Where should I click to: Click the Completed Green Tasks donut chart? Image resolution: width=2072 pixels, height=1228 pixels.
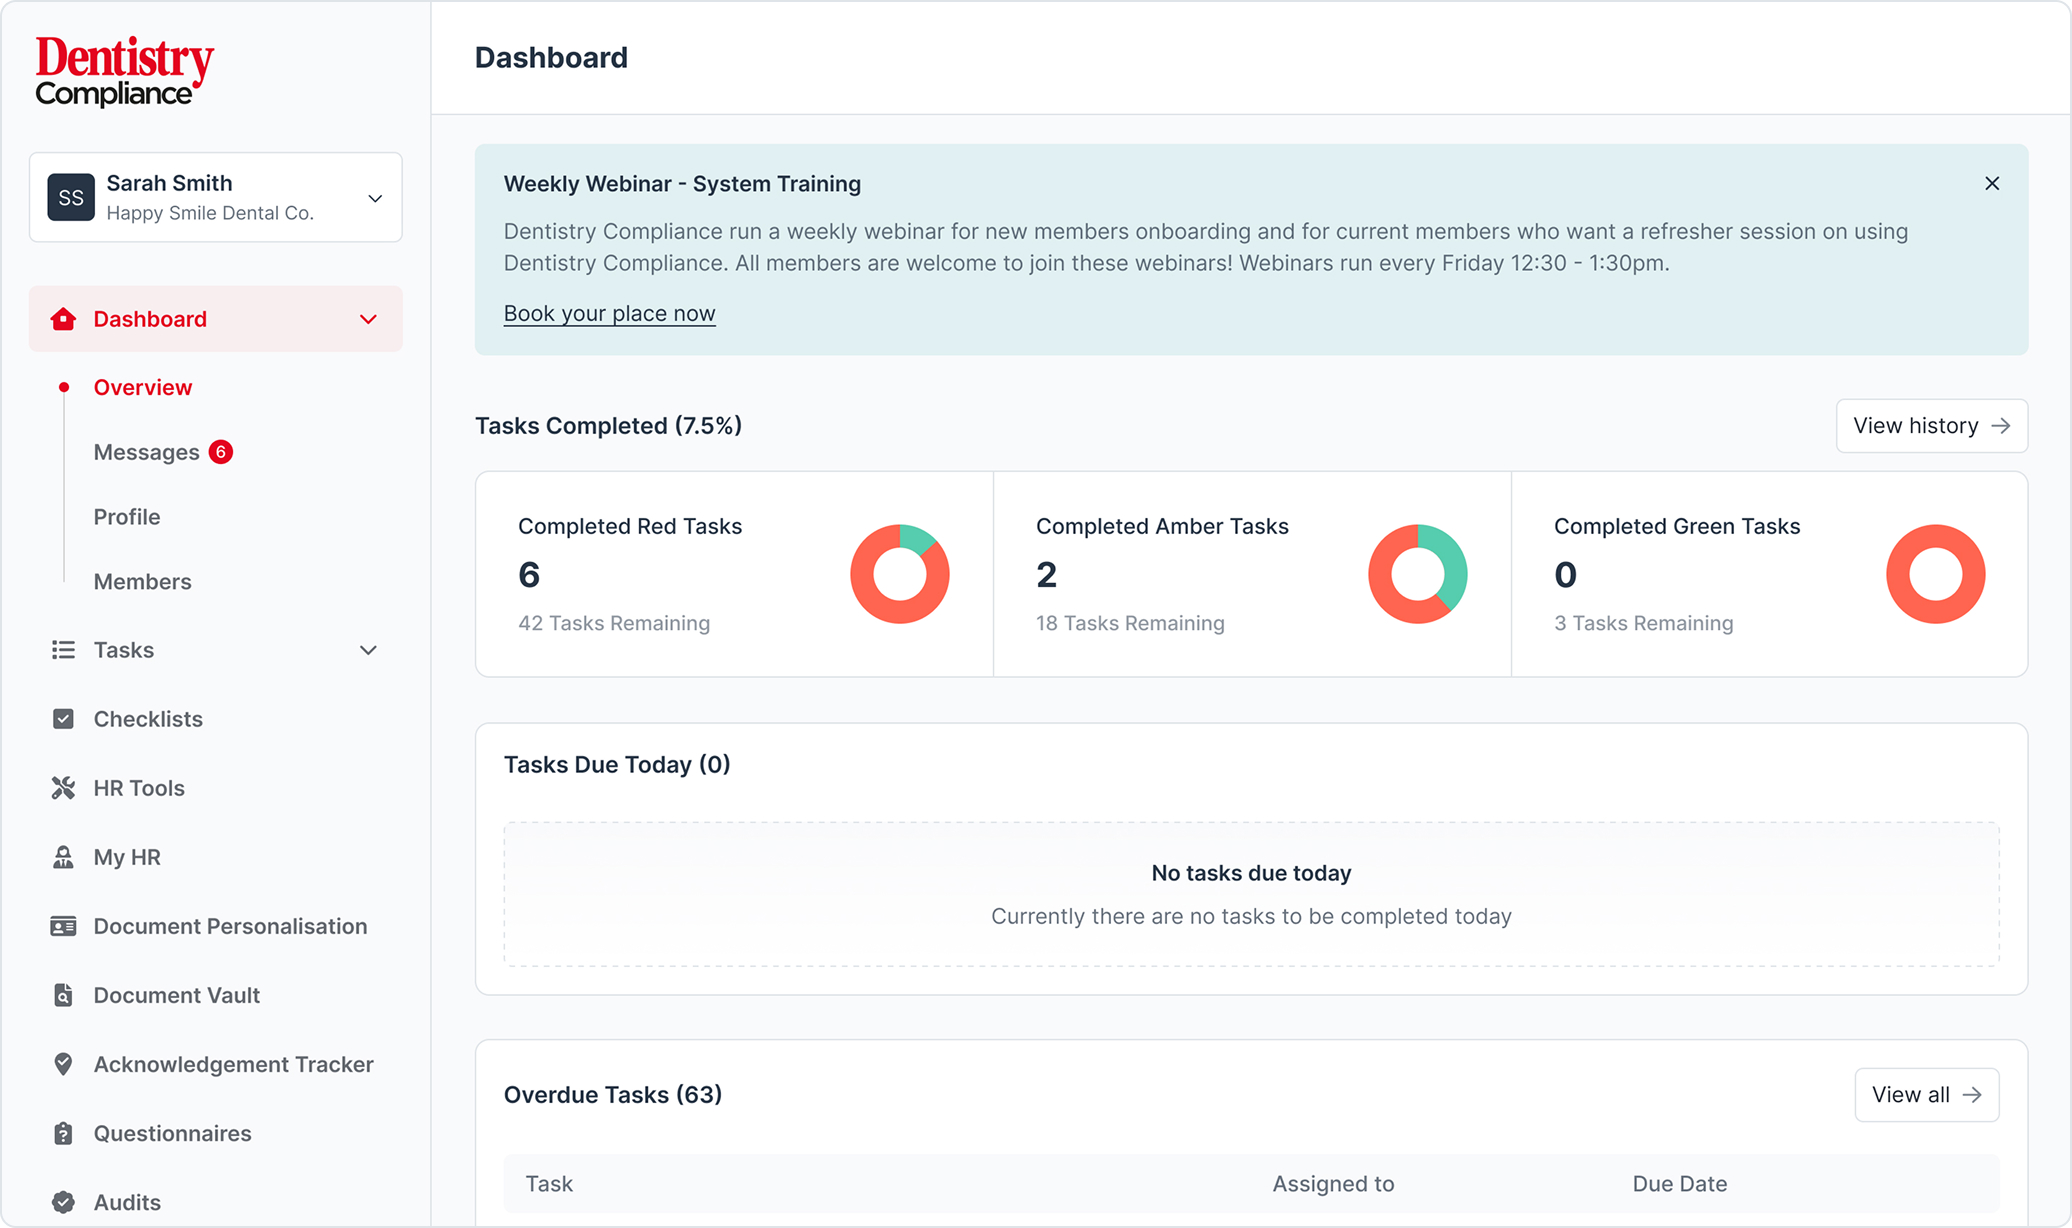click(1936, 574)
